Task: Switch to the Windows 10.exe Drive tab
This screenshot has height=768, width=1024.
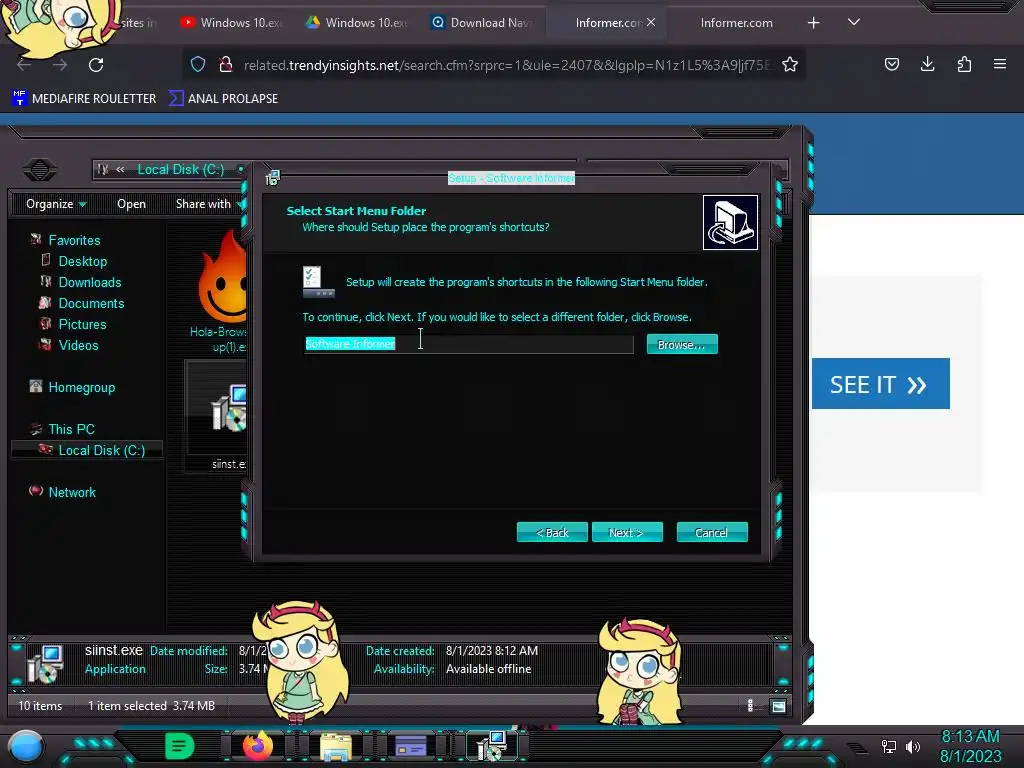Action: (357, 23)
